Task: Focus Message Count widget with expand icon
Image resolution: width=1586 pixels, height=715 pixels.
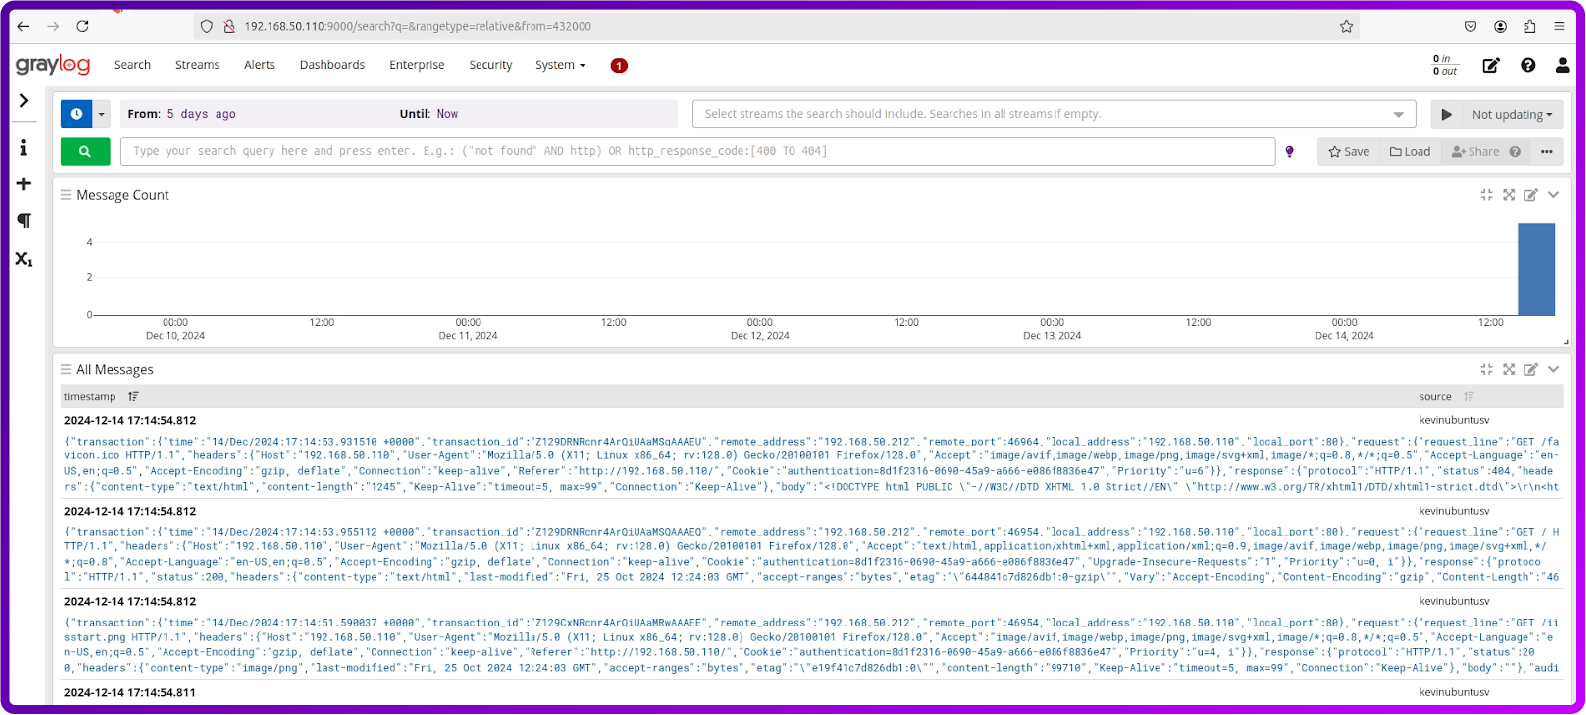Action: 1509,195
